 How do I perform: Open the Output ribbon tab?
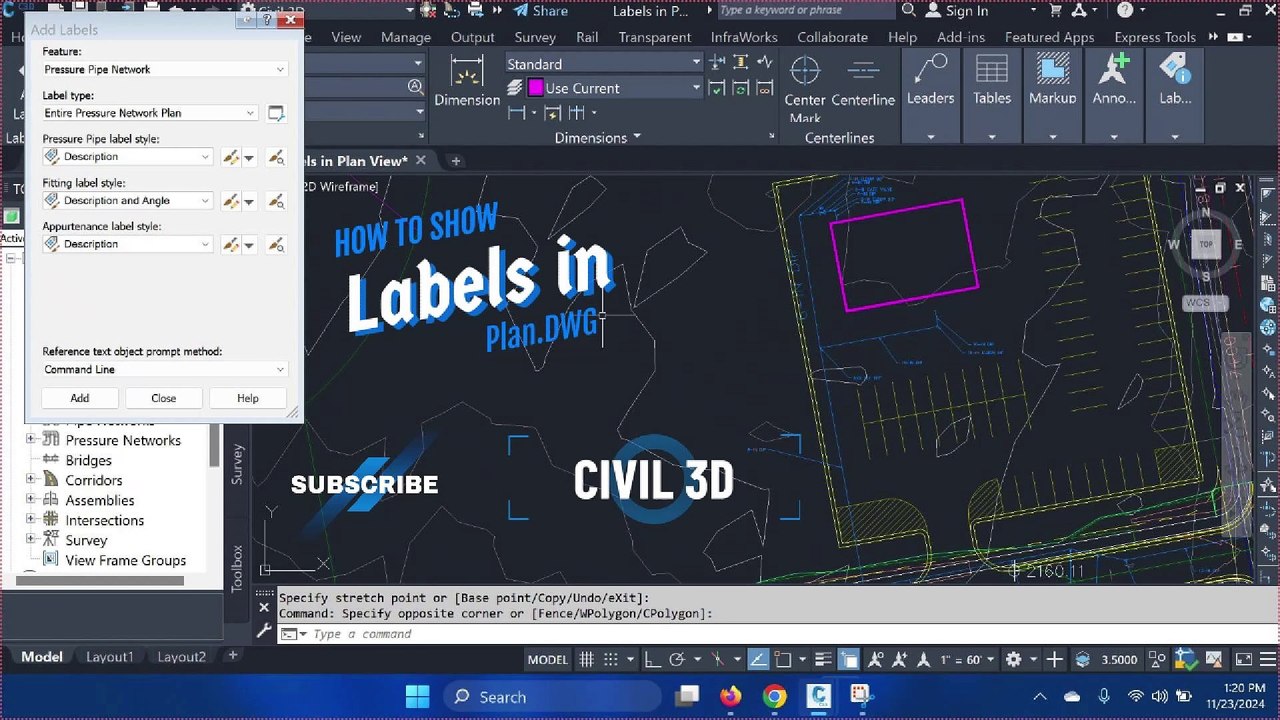coord(473,37)
